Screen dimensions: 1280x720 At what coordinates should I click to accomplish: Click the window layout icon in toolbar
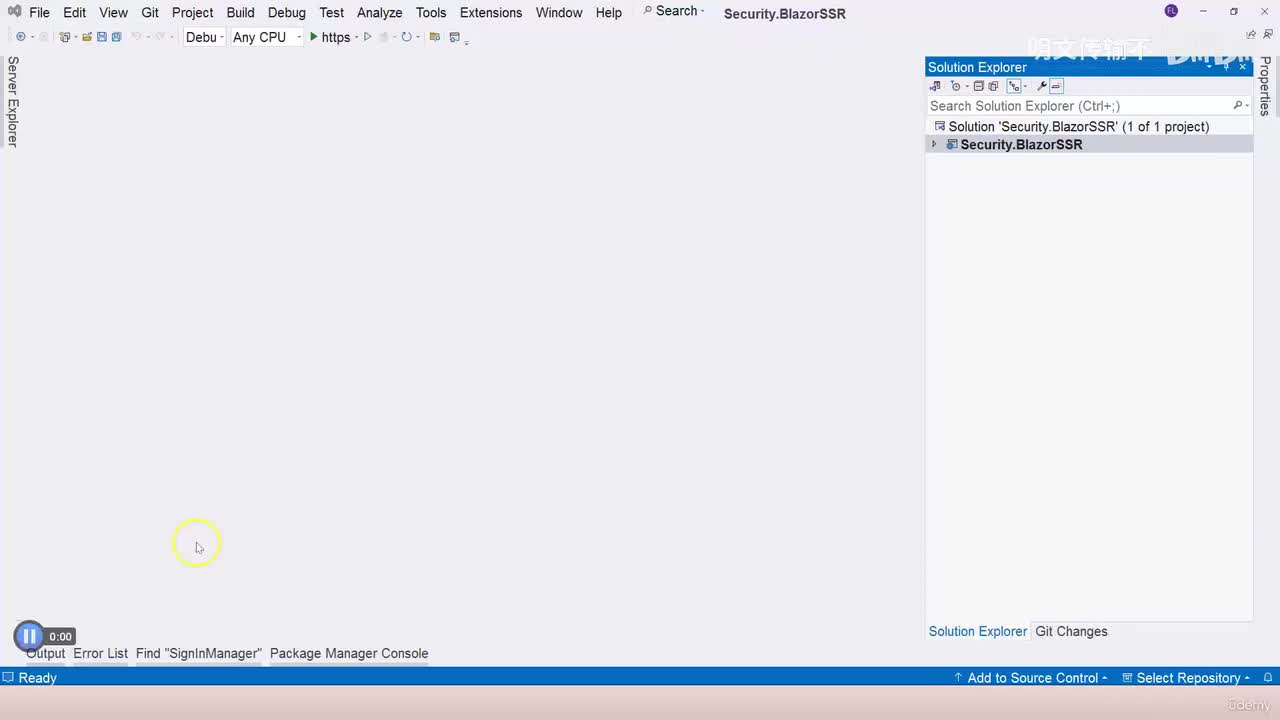[x=454, y=37]
